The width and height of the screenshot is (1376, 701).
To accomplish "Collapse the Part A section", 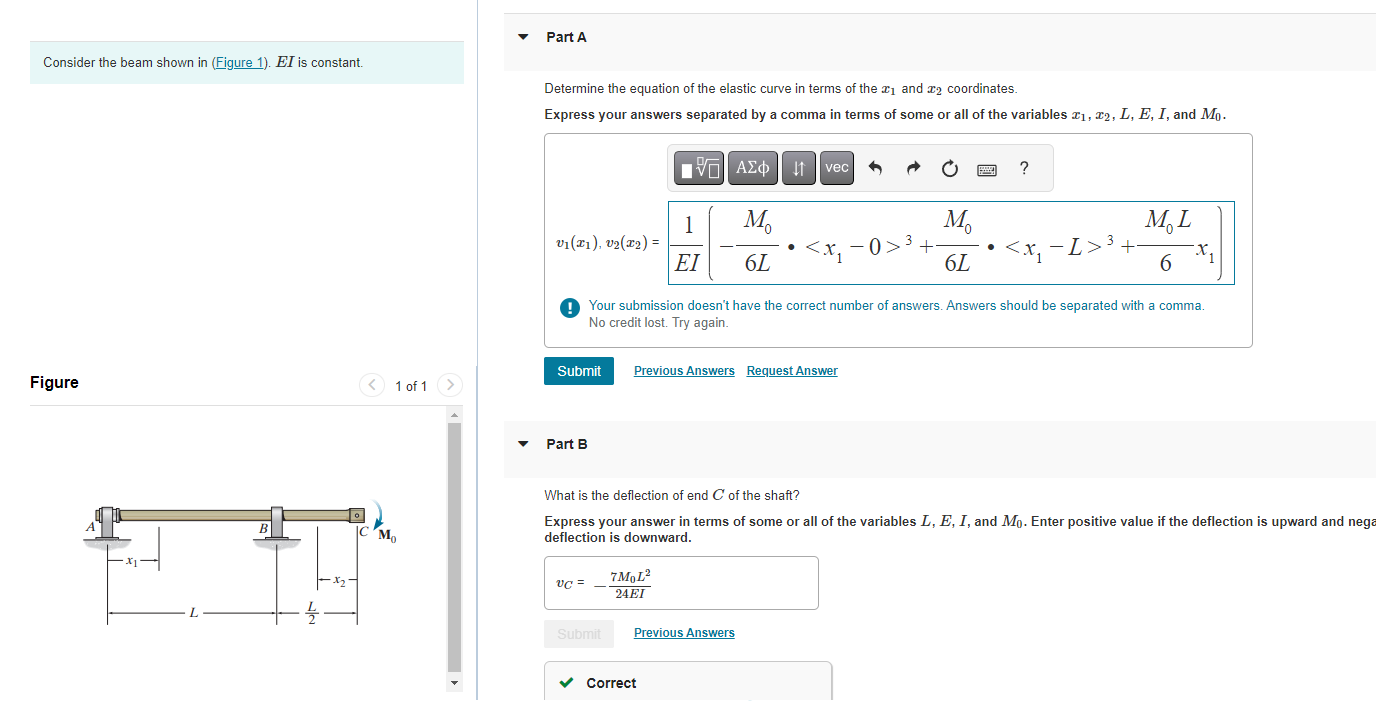I will coord(522,36).
